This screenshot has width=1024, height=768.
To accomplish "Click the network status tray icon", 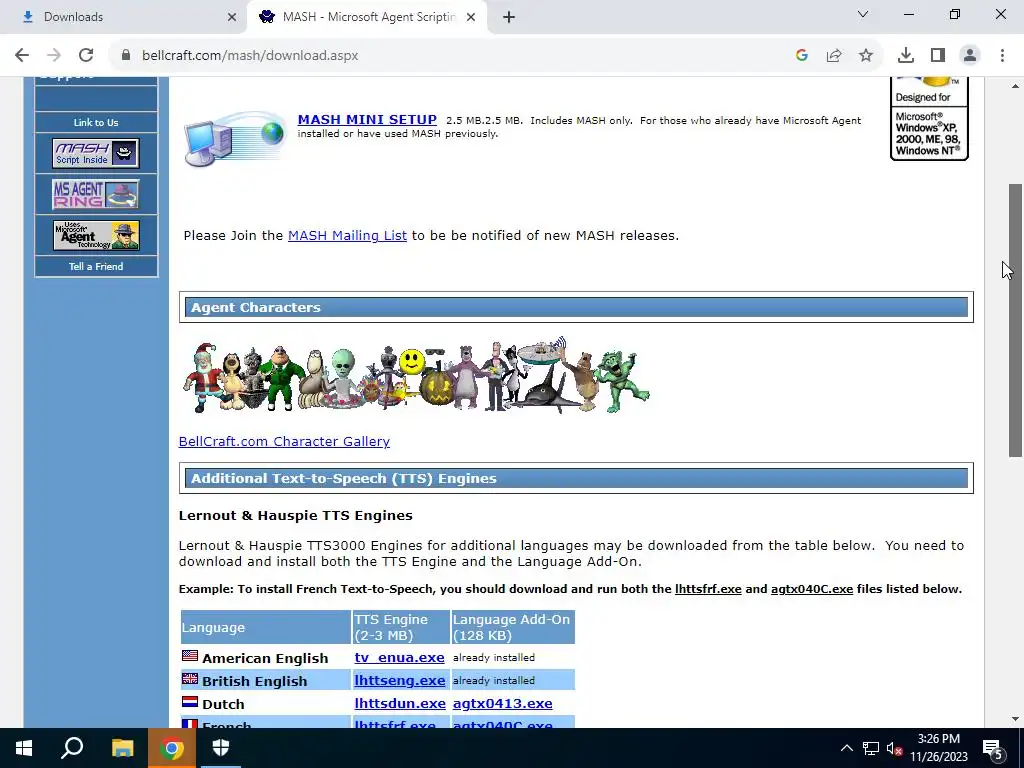I will tap(871, 748).
